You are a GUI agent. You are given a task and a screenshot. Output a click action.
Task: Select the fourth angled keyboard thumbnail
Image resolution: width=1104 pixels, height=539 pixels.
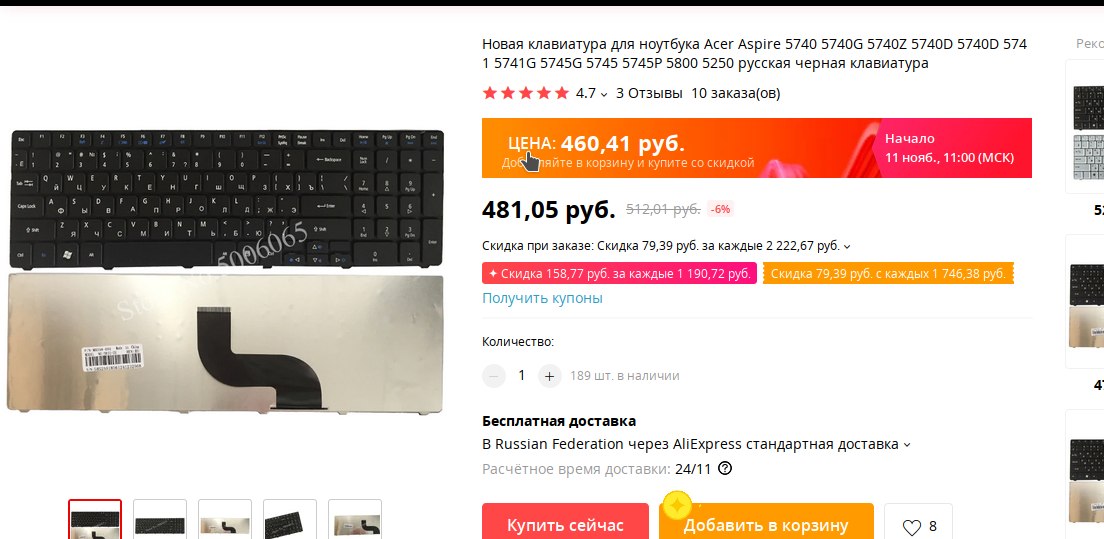tap(289, 519)
